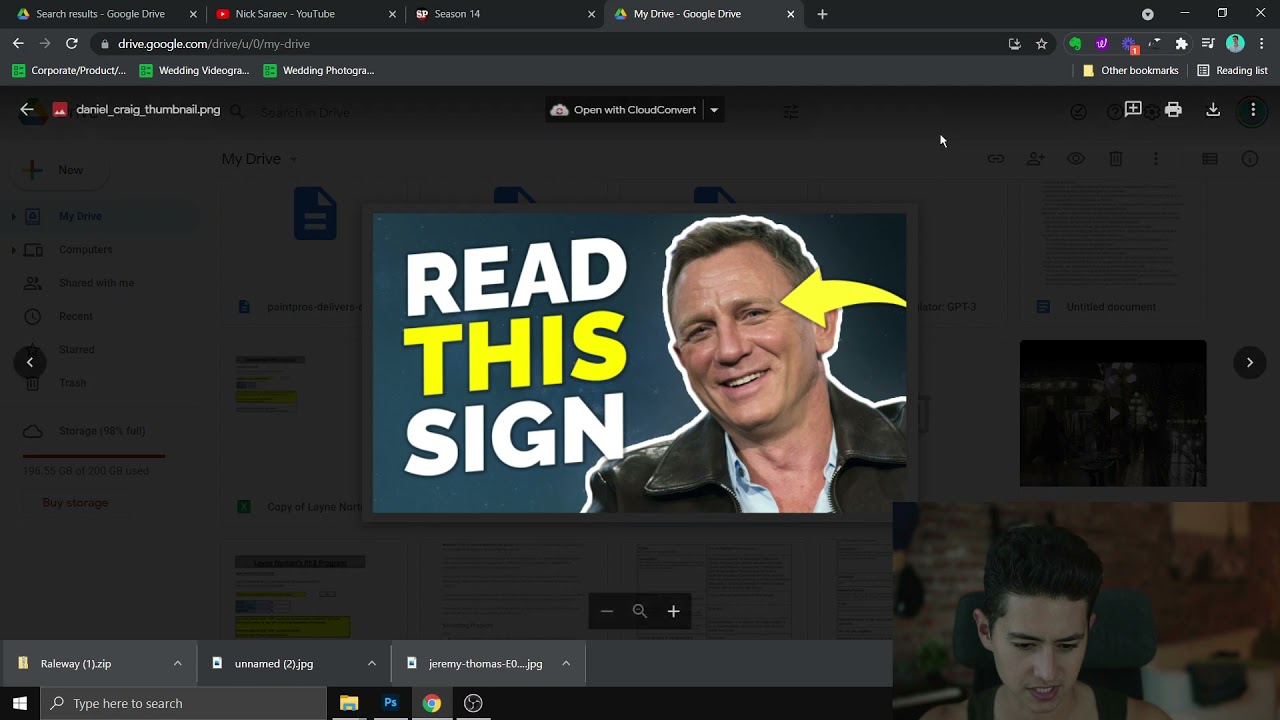Expand options for the Raleway (1).zip download

pos(177,662)
